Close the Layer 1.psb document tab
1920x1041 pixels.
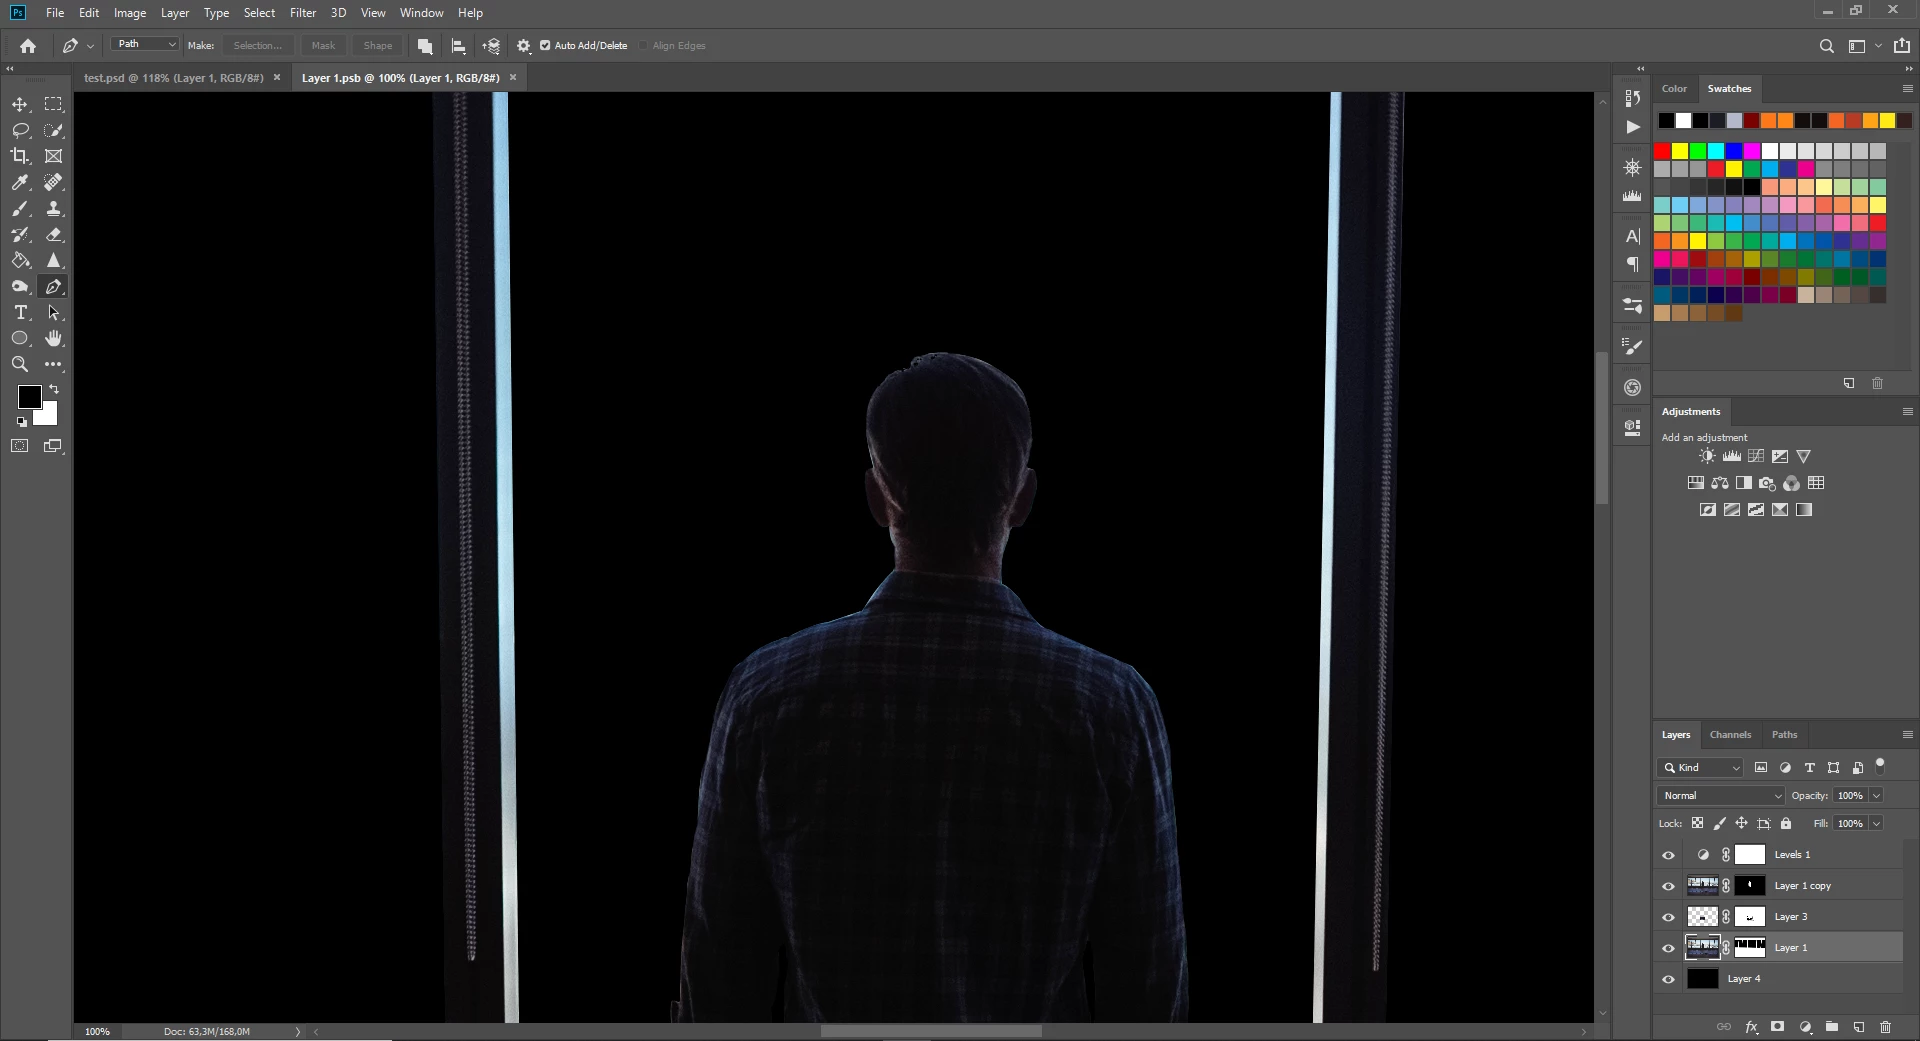[513, 78]
